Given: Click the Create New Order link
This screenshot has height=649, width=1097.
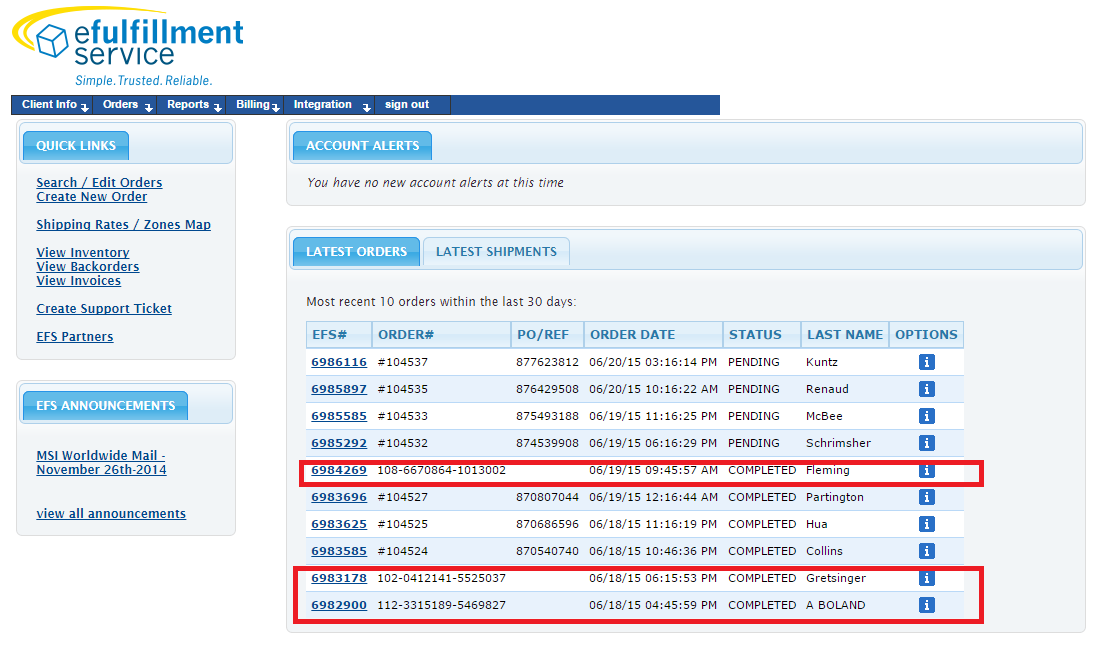Looking at the screenshot, I should coord(92,197).
